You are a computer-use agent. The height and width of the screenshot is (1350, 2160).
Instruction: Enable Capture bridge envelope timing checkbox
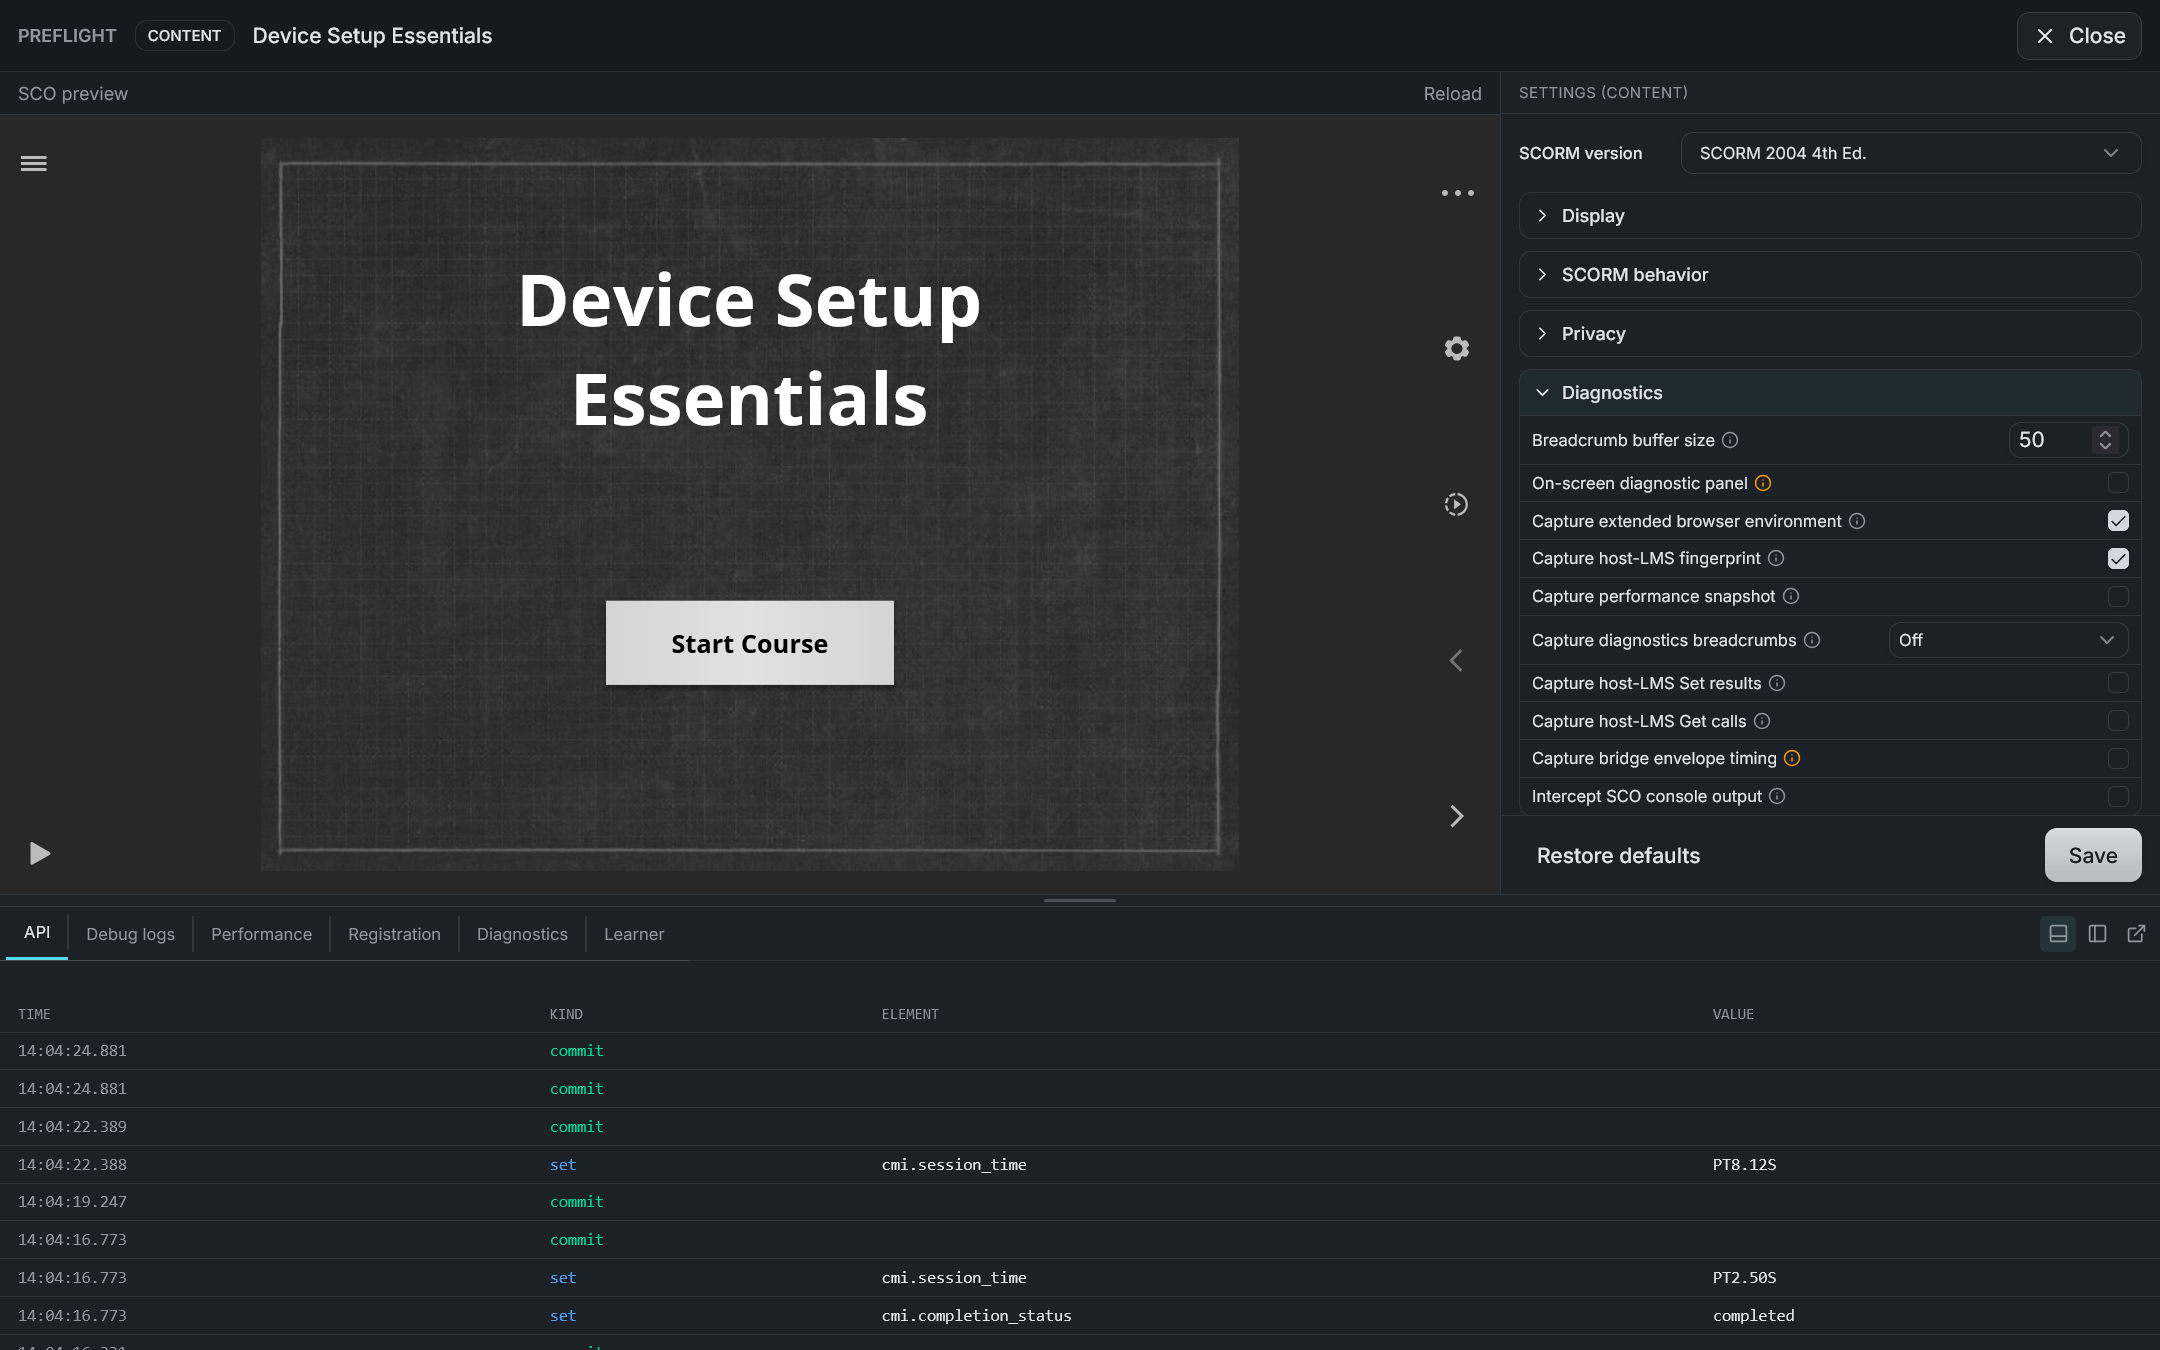(2118, 759)
